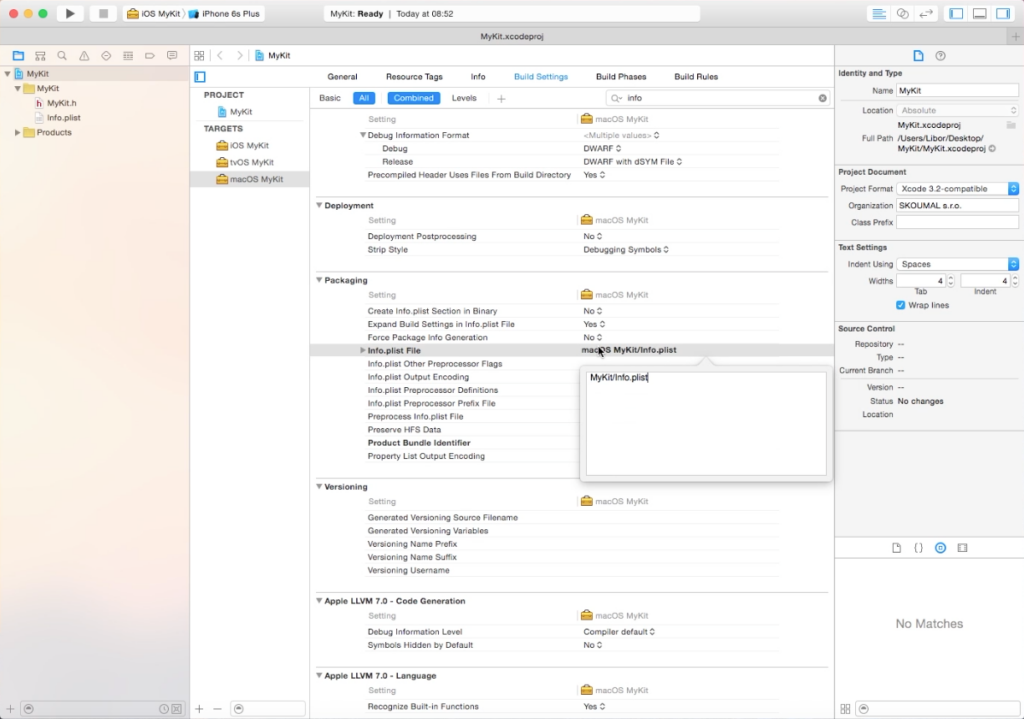1024x719 pixels.
Task: Switch to Levels view
Action: 464,98
